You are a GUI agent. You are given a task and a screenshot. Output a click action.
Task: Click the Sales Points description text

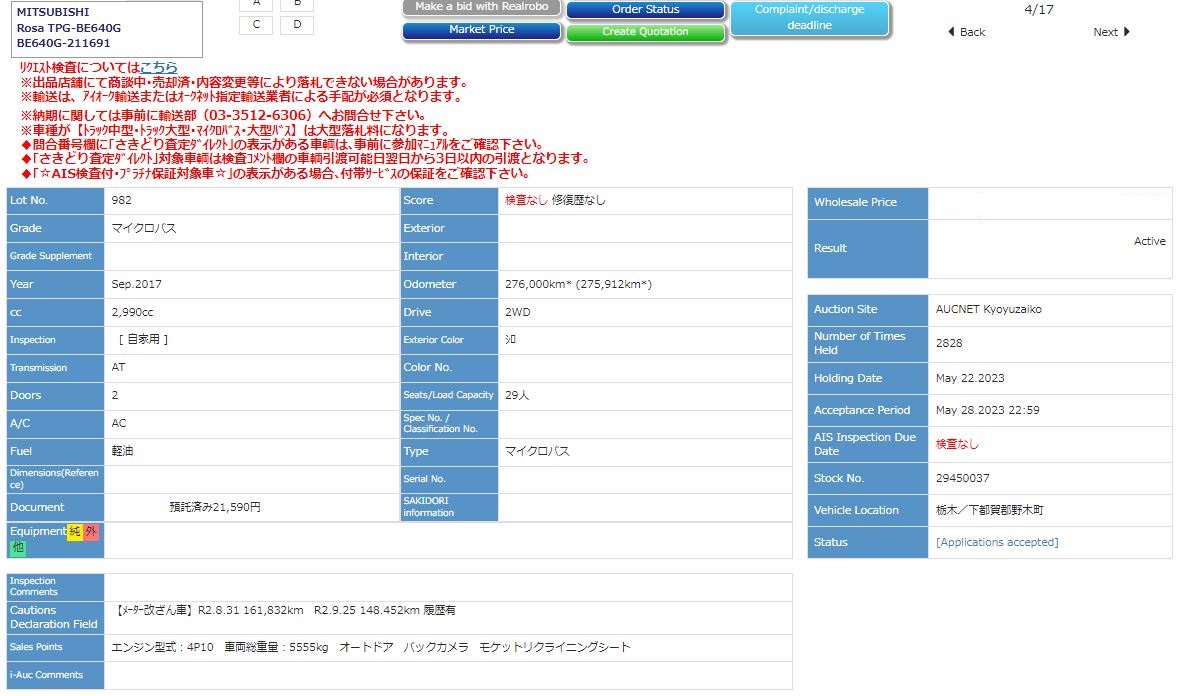pyautogui.click(x=371, y=647)
